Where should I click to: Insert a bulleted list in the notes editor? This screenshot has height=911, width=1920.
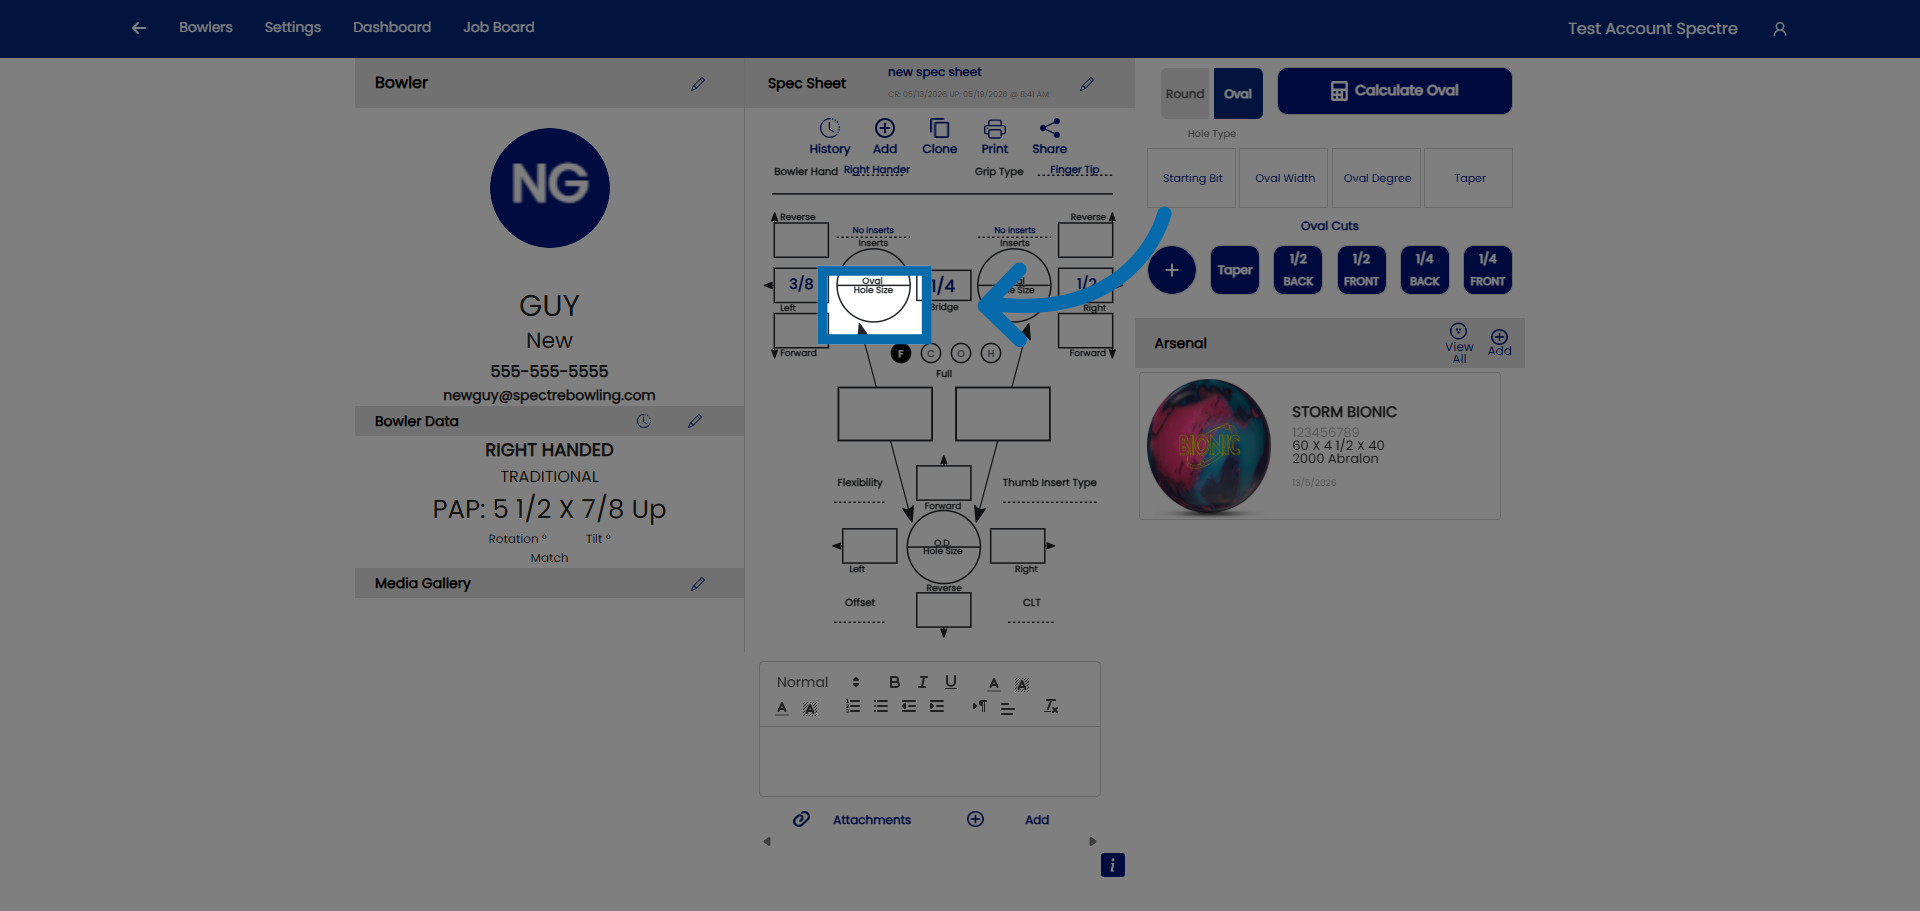(881, 707)
